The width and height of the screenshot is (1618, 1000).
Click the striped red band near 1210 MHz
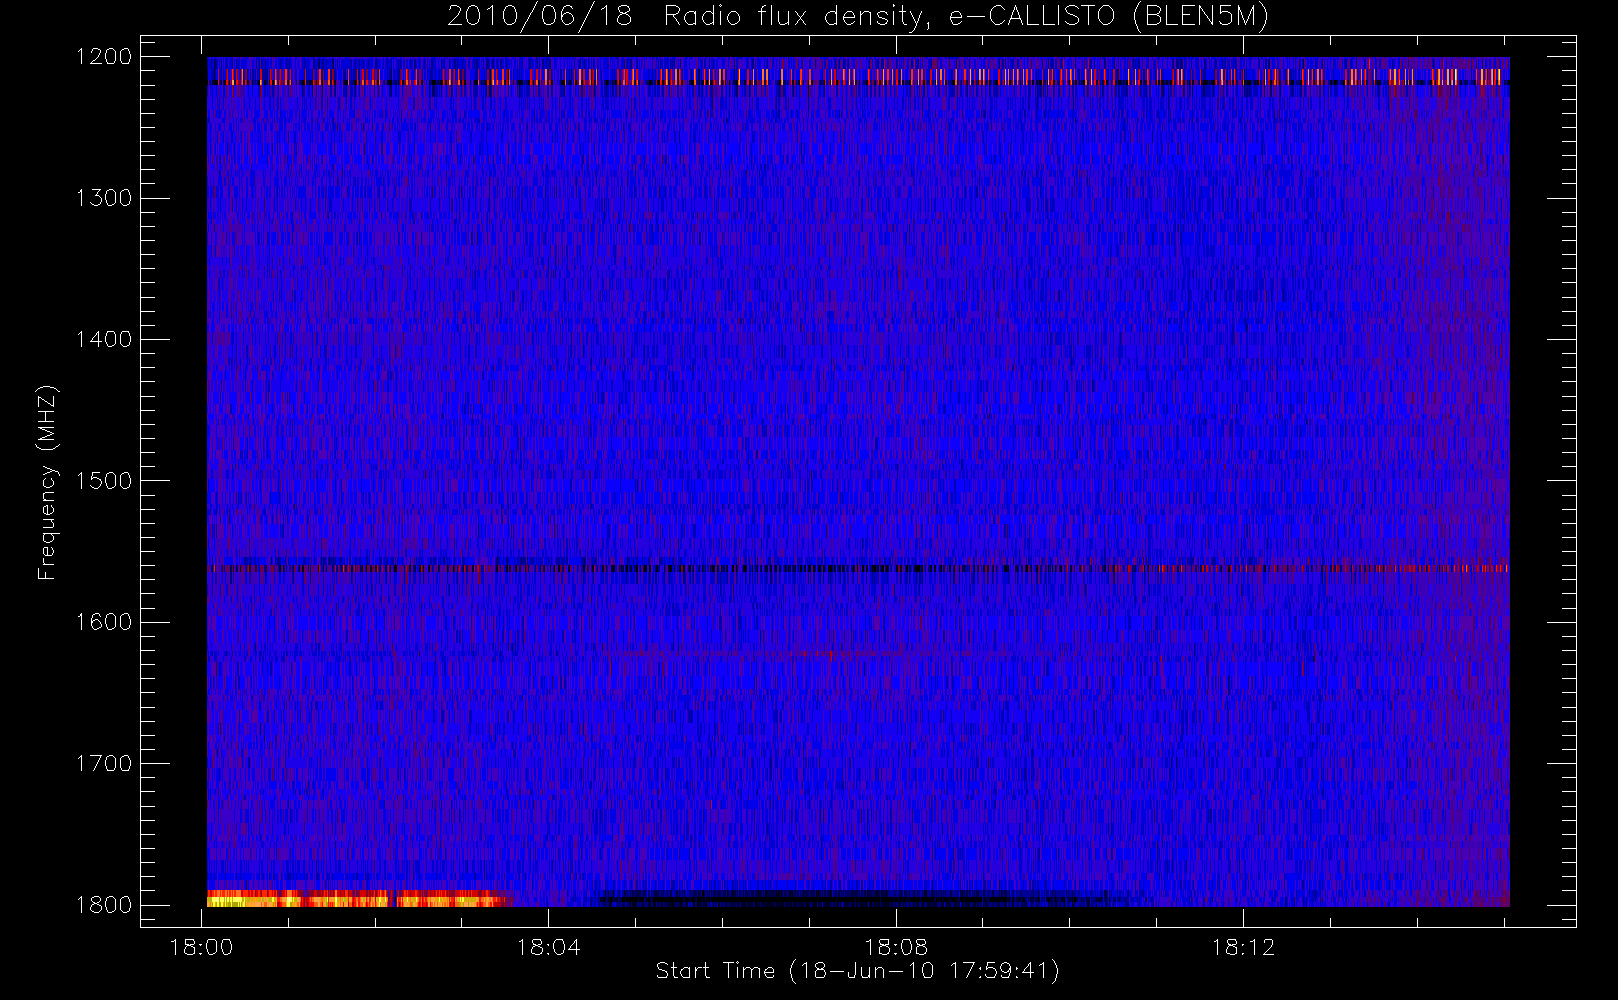pos(858,76)
